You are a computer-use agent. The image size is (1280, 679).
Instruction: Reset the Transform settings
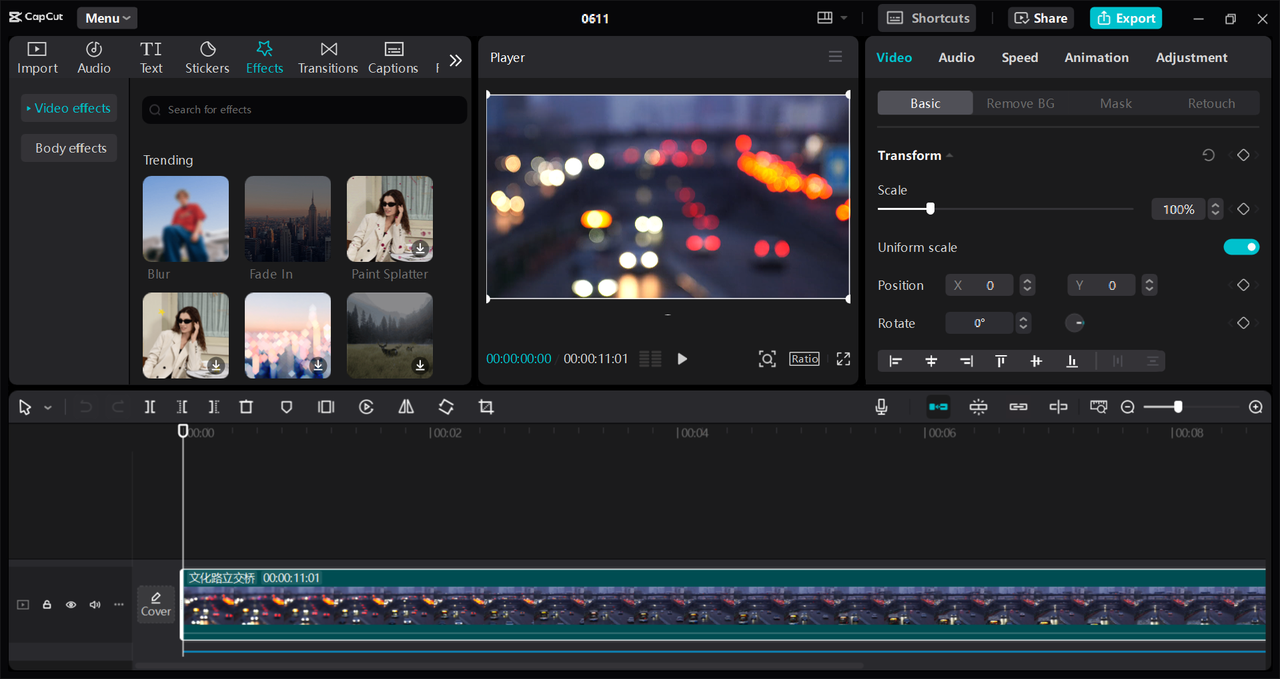tap(1208, 155)
